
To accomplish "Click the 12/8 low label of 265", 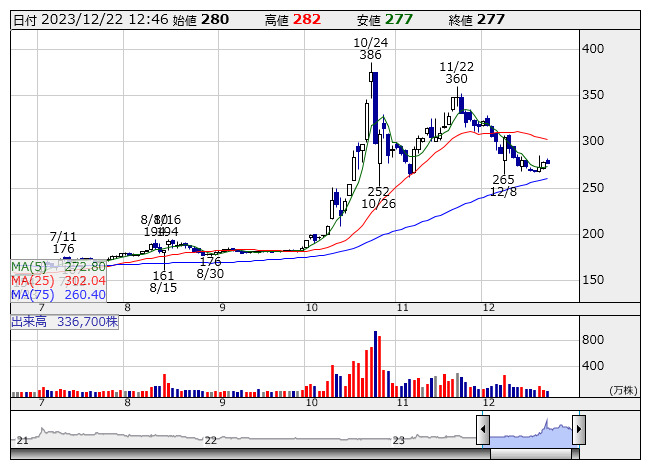I will (503, 185).
